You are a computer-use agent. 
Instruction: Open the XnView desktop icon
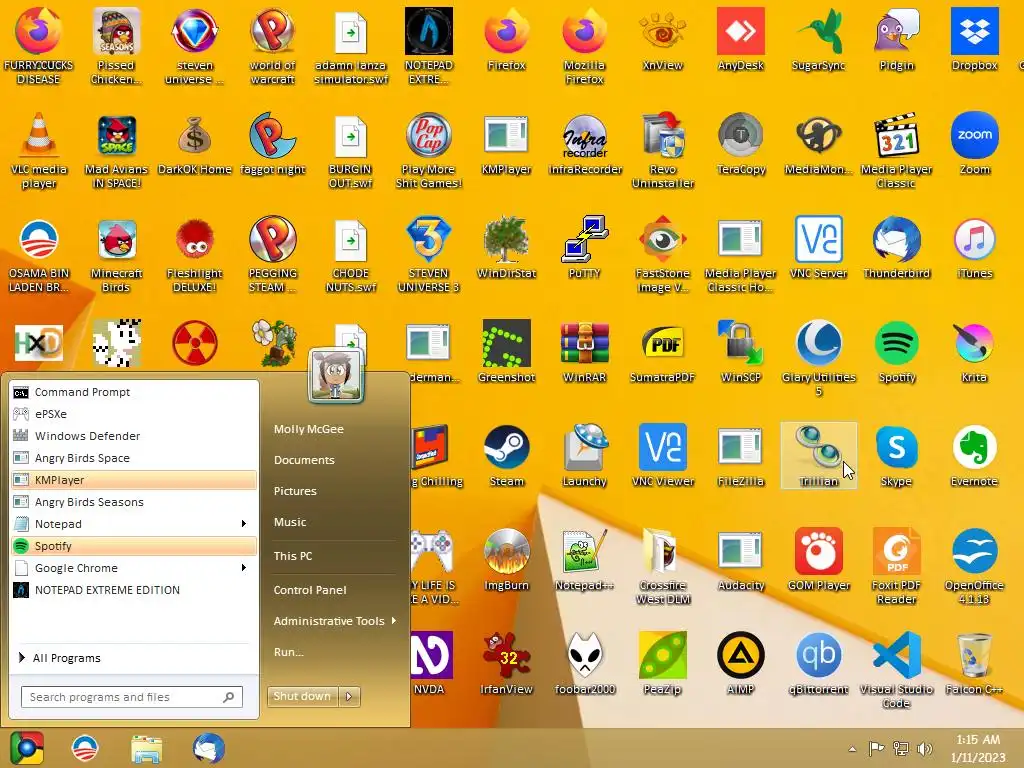pyautogui.click(x=662, y=39)
